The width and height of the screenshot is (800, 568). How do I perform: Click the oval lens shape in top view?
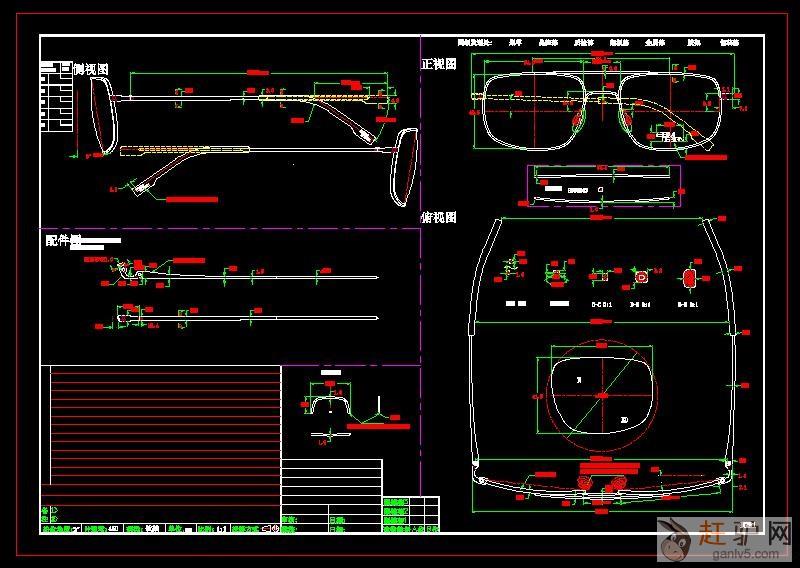click(601, 396)
